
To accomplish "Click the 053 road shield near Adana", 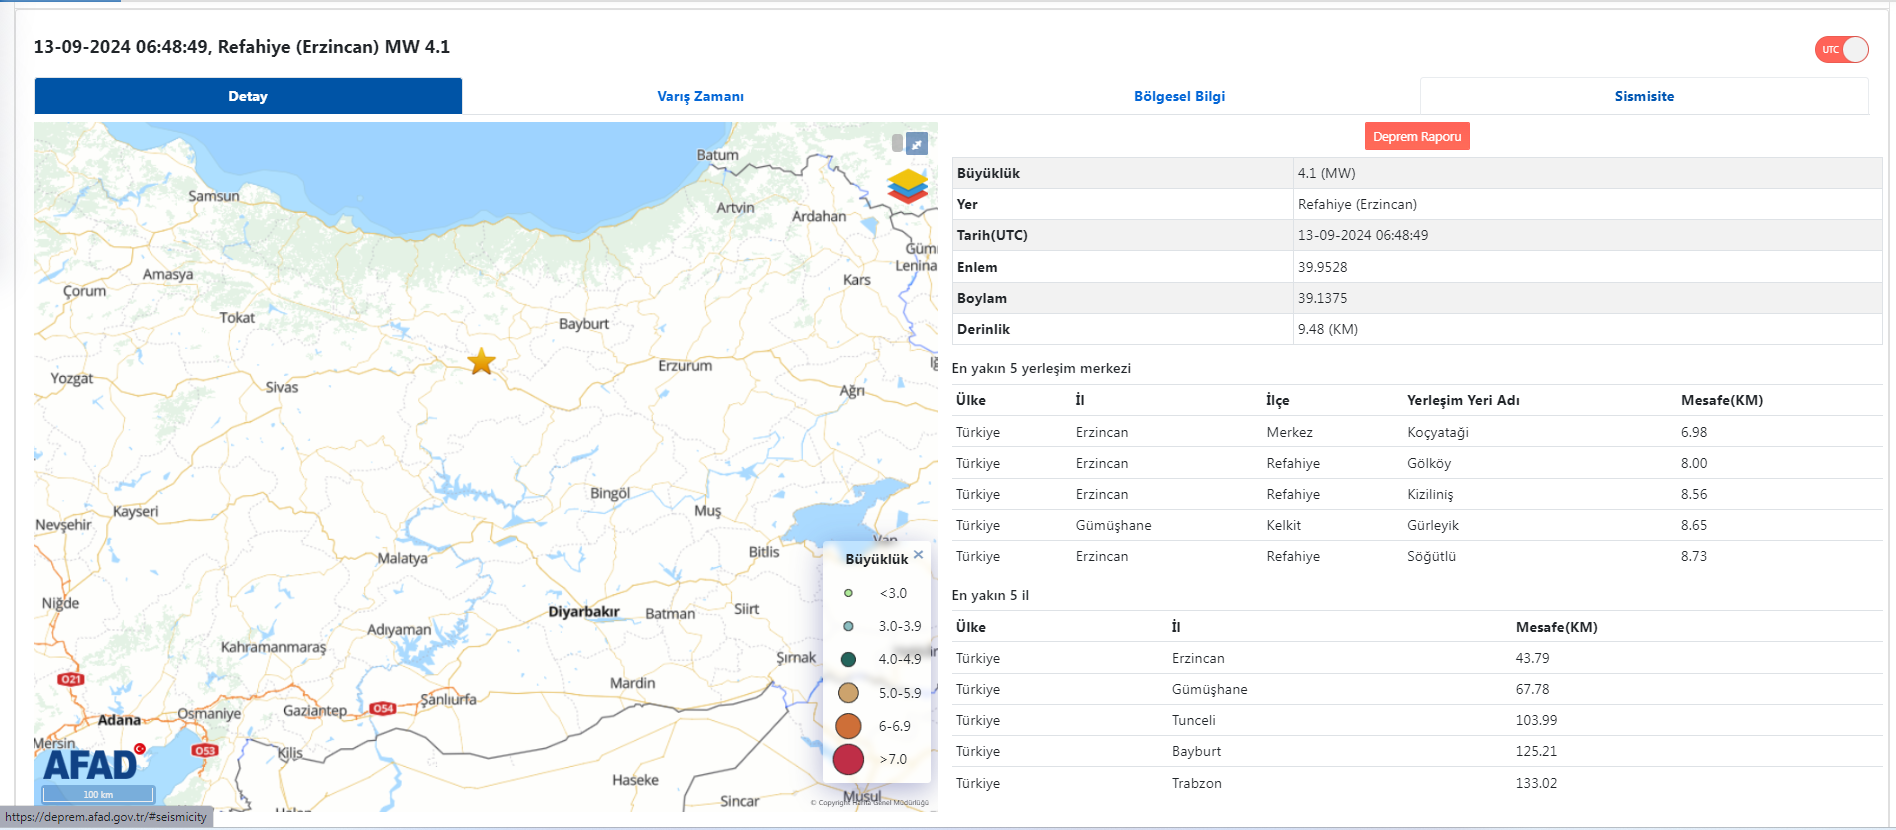I will pyautogui.click(x=205, y=750).
